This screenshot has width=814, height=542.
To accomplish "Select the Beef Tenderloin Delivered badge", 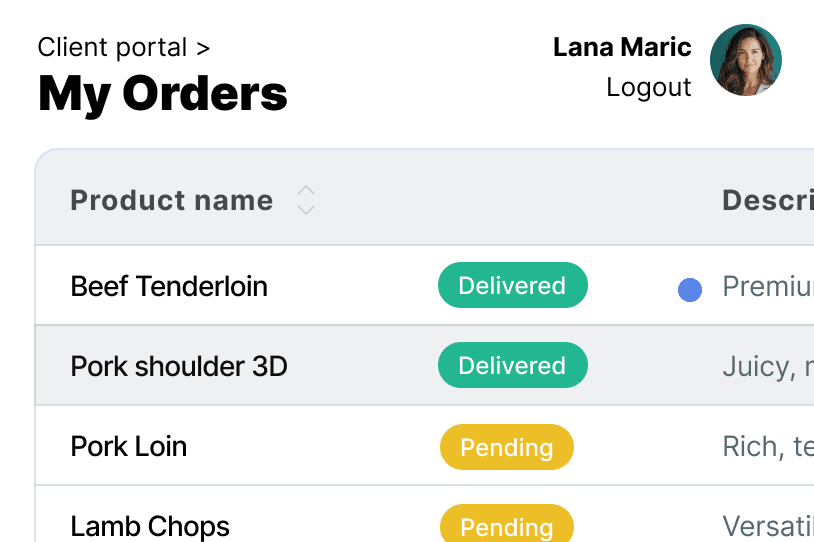I will point(513,285).
